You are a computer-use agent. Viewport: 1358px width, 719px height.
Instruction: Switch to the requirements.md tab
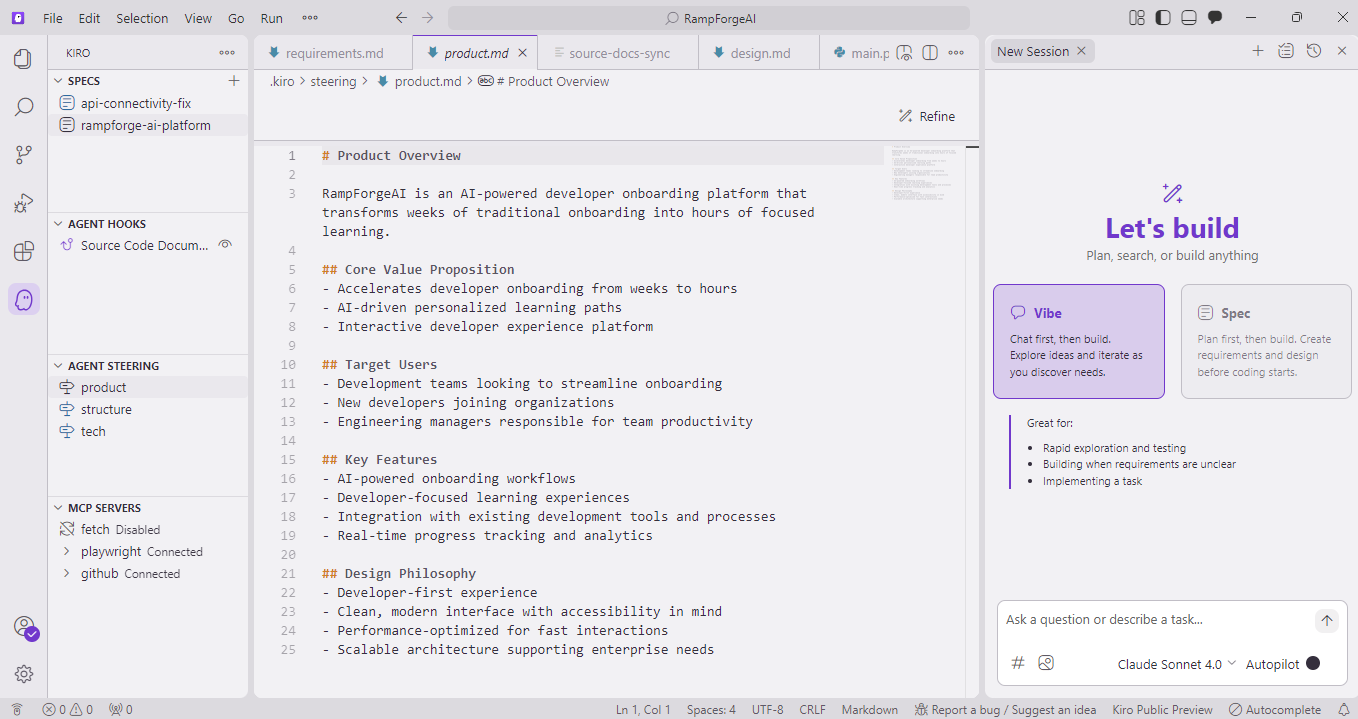click(x=333, y=53)
